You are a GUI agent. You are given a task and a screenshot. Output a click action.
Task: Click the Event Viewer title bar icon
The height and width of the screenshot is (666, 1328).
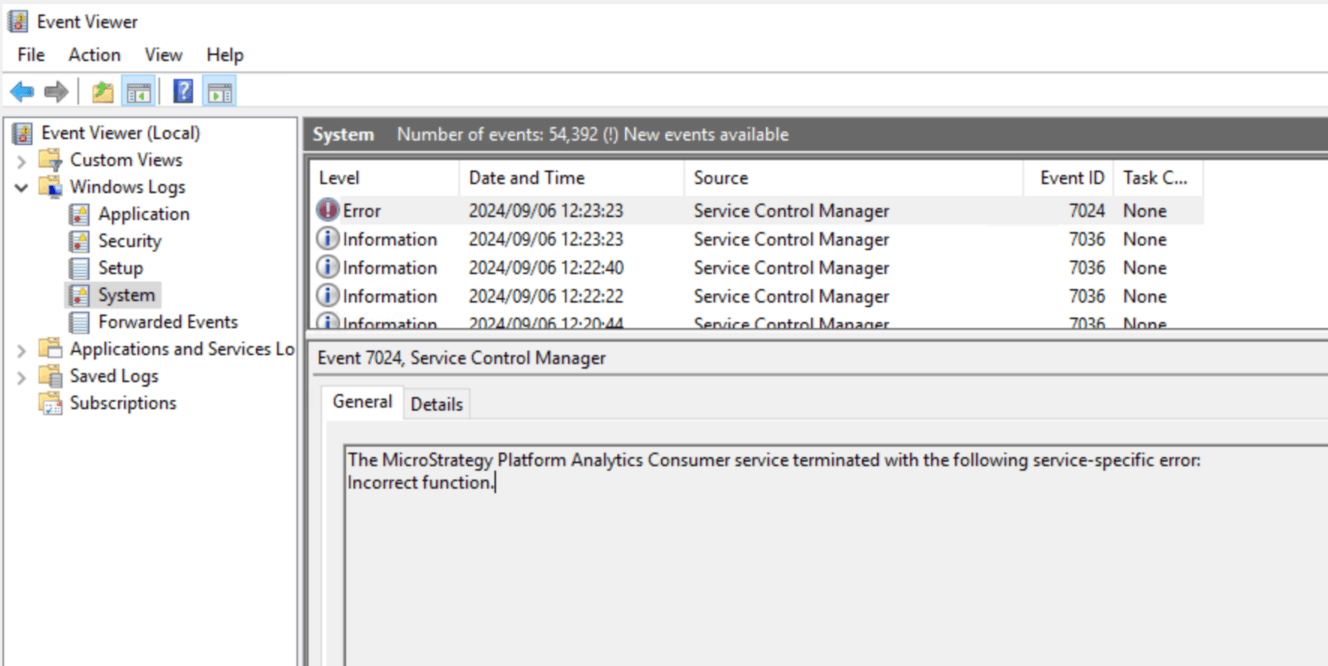(x=18, y=21)
